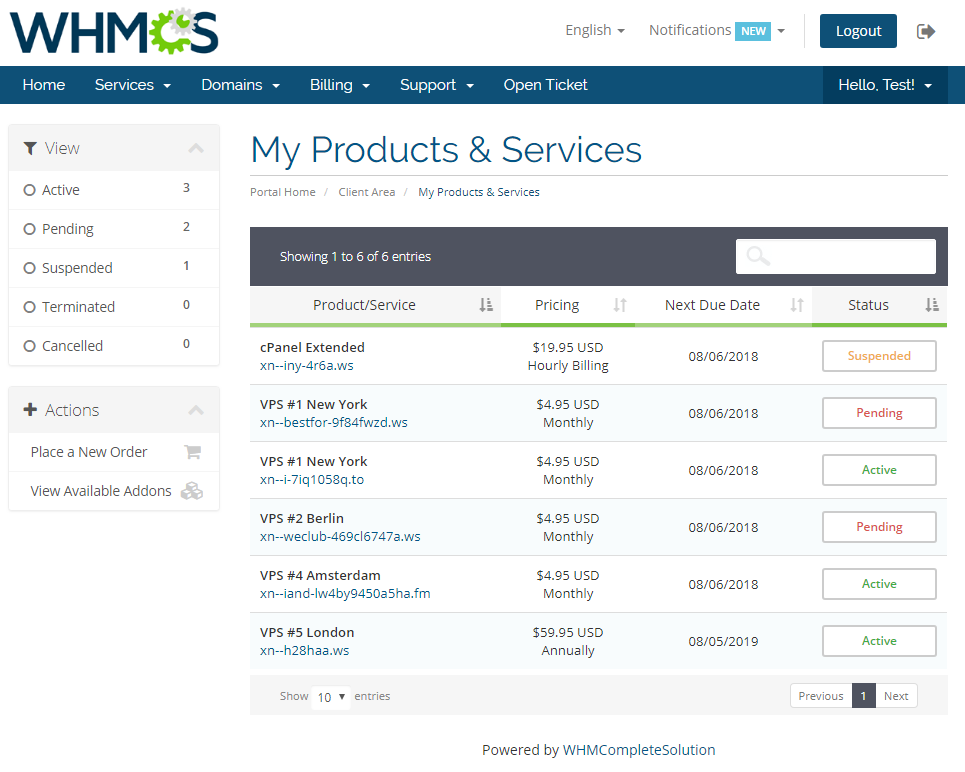Select the Terminated filter radio
The image size is (965, 772).
29,307
